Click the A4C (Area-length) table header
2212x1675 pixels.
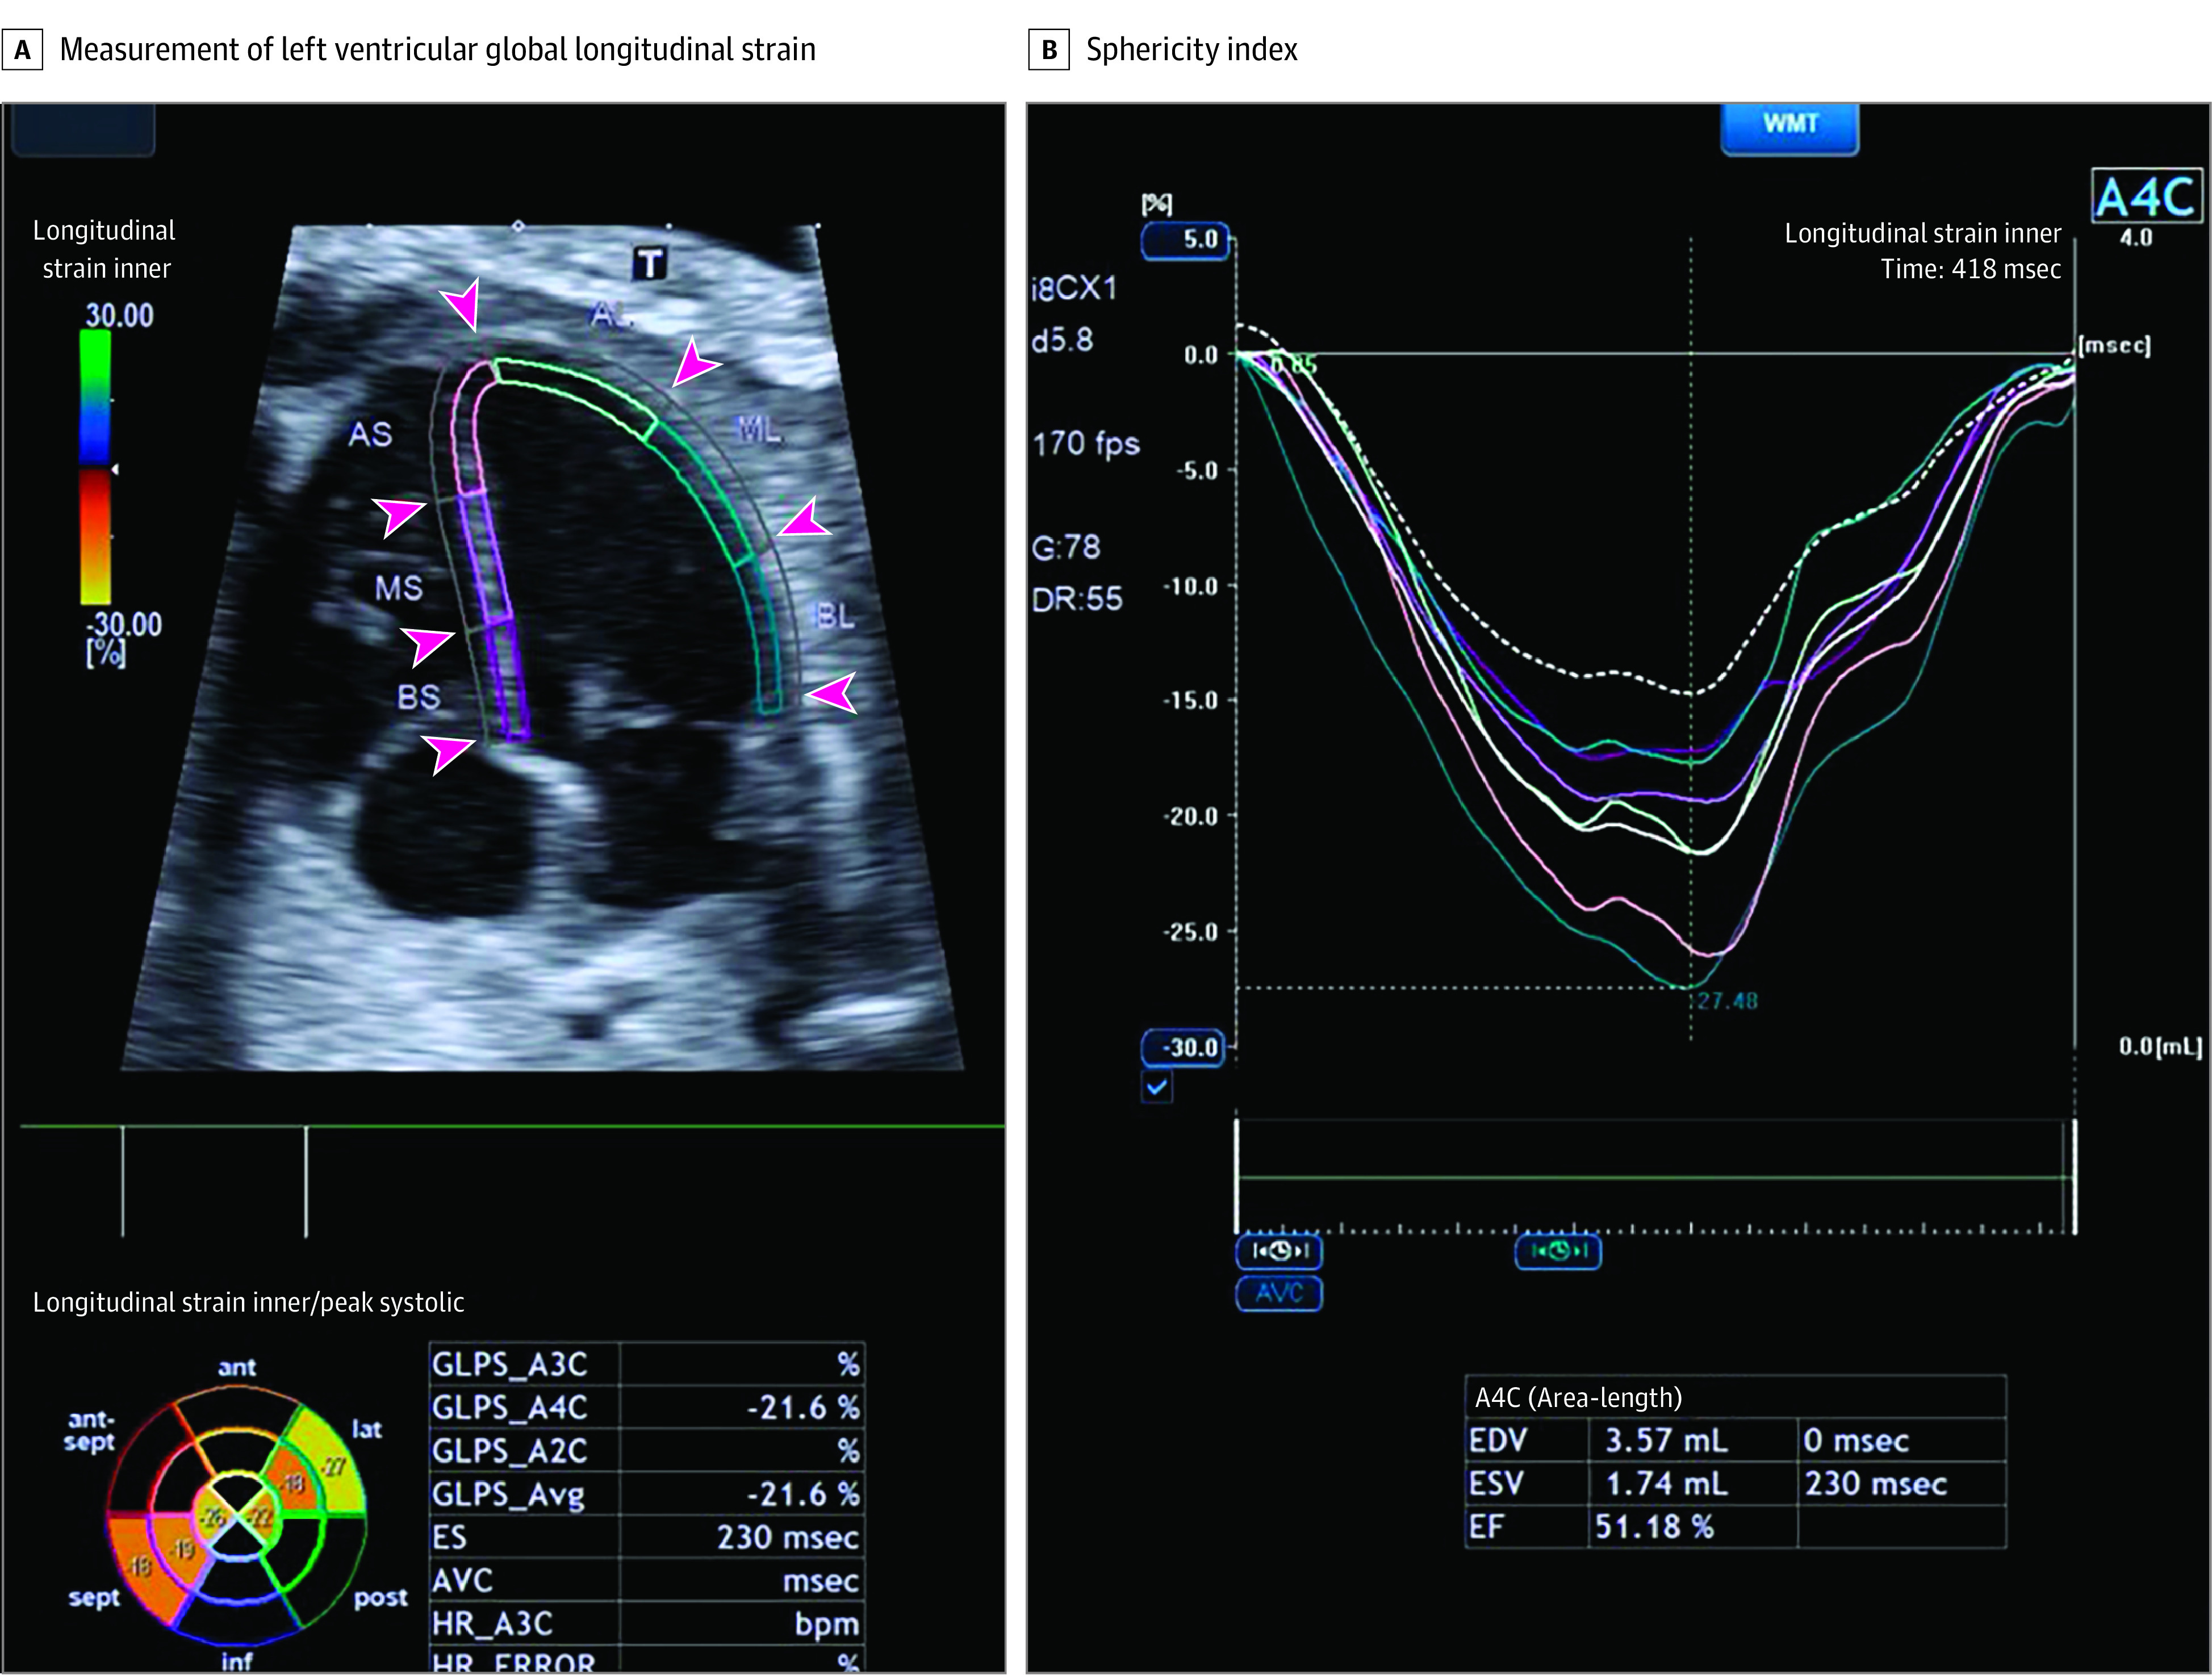pyautogui.click(x=1736, y=1397)
